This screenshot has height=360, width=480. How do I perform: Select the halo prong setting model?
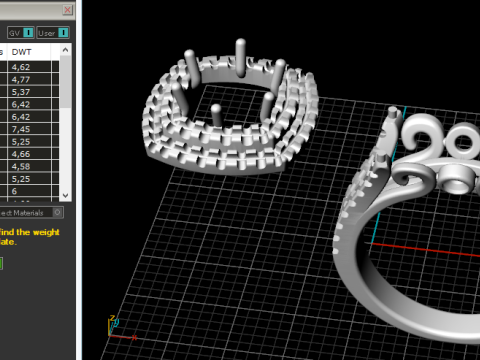(230, 108)
